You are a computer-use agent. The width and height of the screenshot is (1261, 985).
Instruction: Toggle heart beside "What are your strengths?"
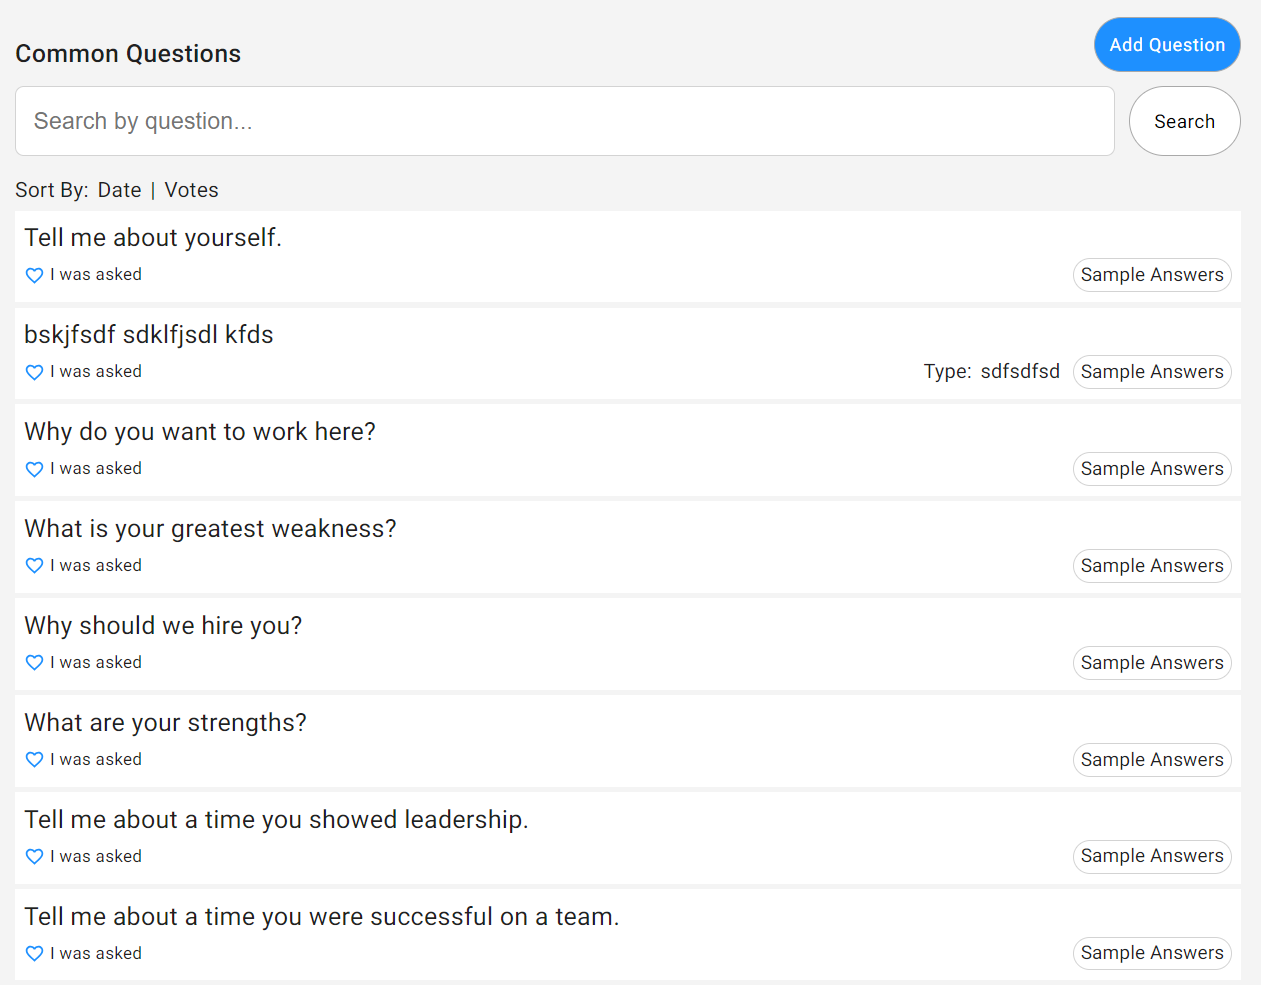tap(34, 760)
